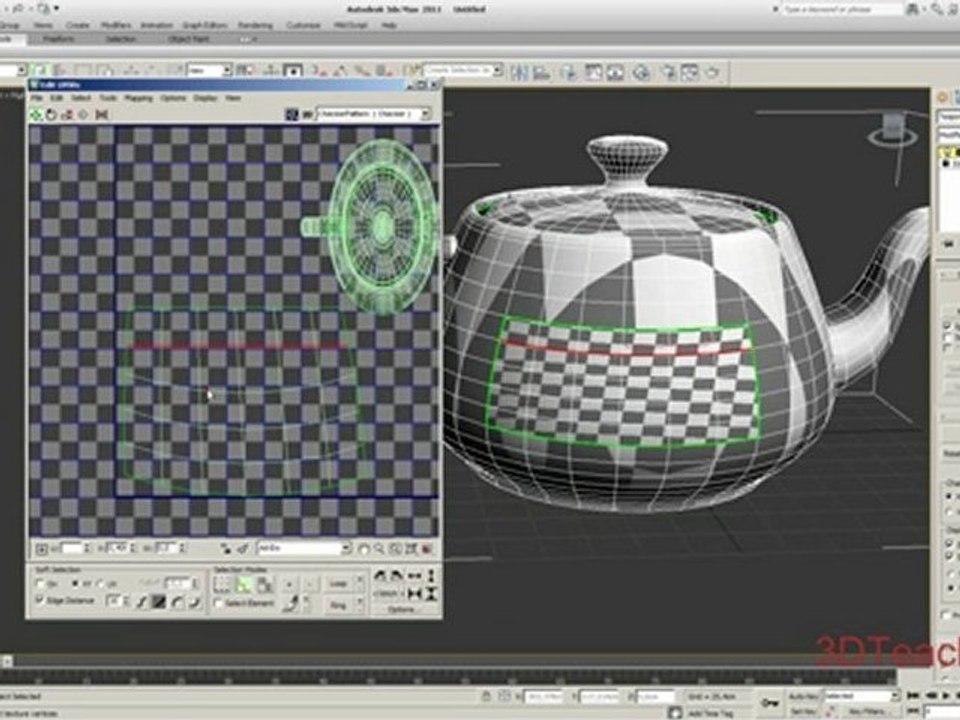Open the Rendering menu in 3ds Max
960x720 pixels.
(255, 25)
